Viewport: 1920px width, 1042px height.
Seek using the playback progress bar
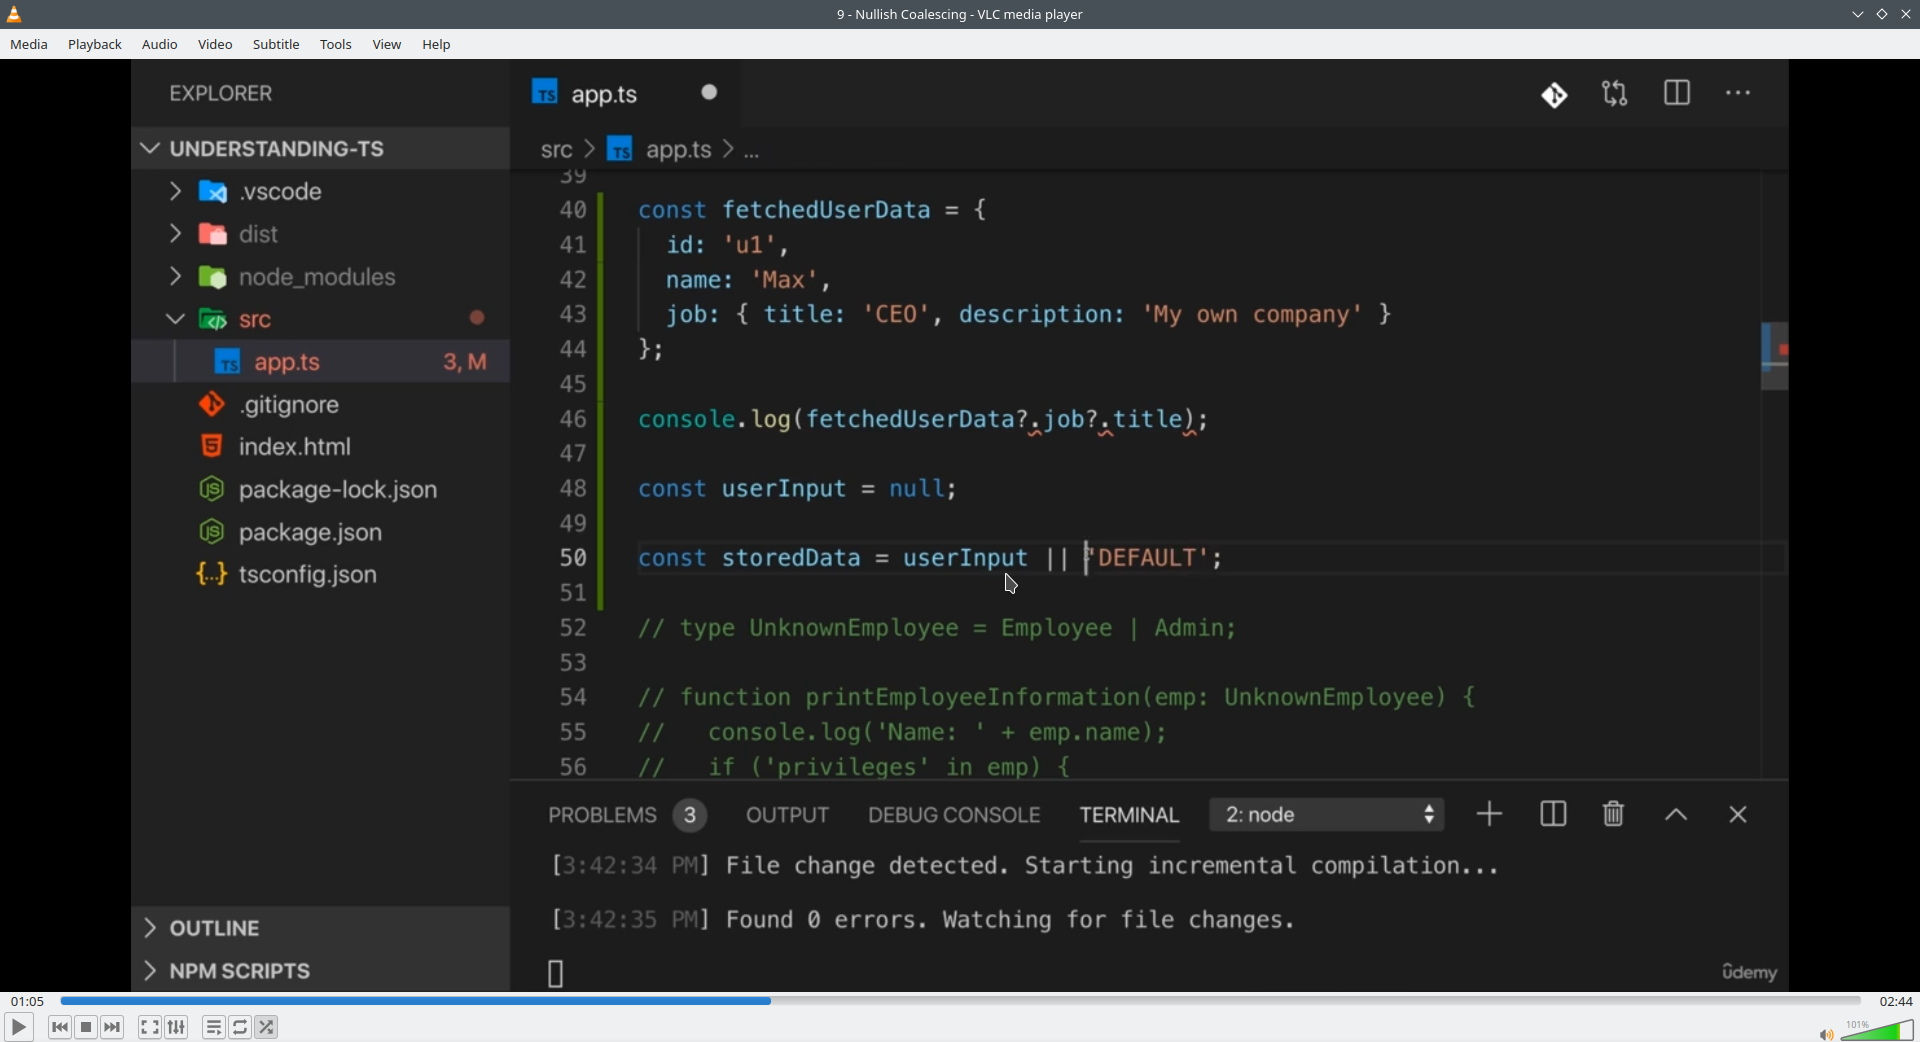(x=960, y=1001)
